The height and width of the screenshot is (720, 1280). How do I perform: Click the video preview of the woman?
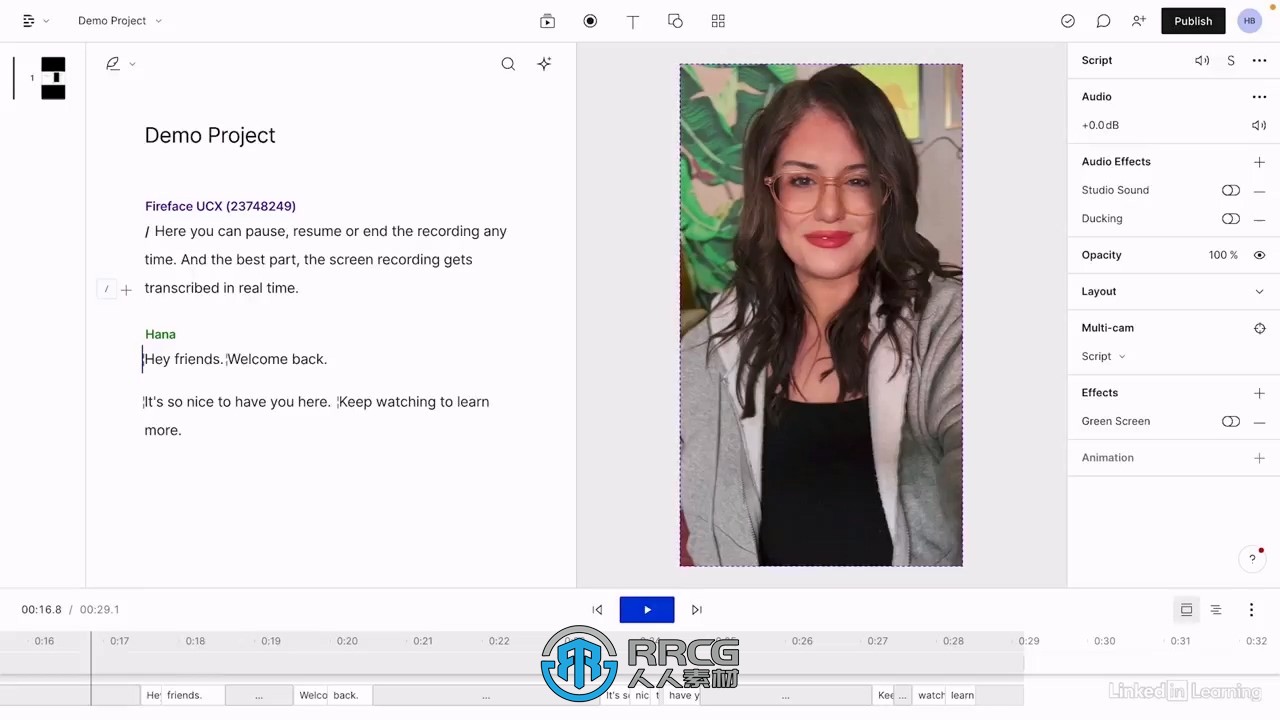821,315
